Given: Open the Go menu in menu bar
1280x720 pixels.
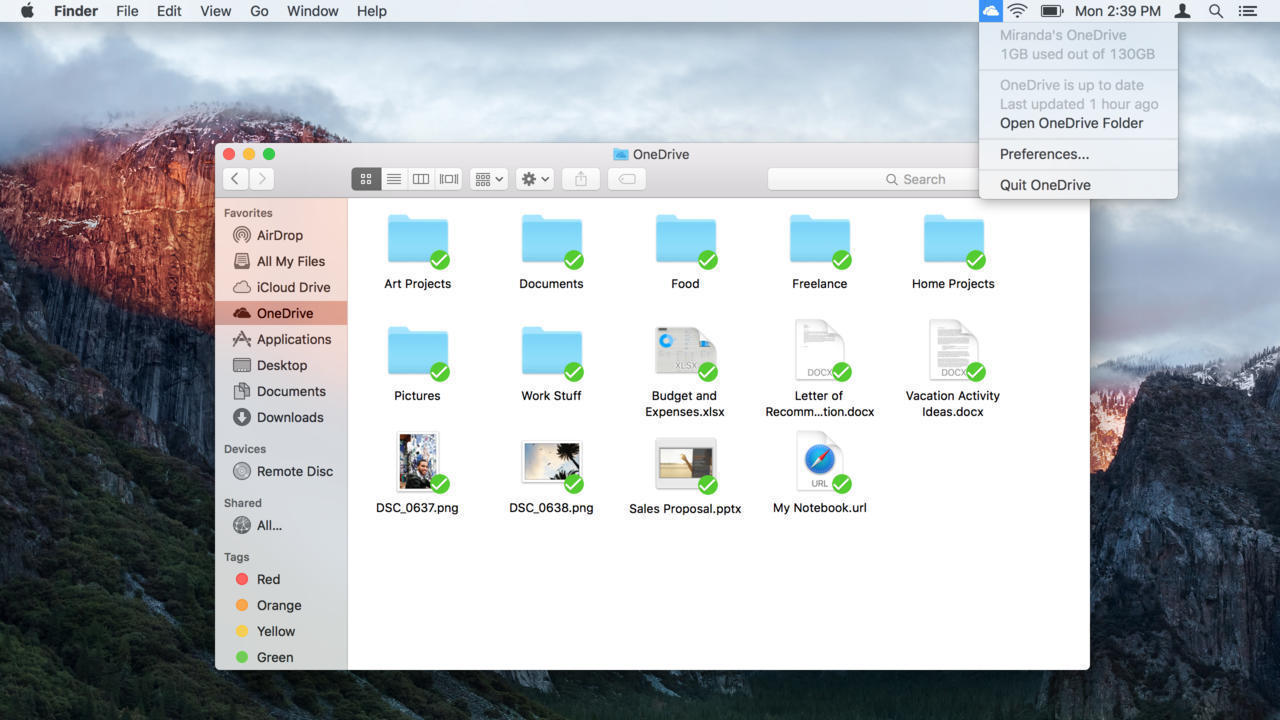Looking at the screenshot, I should point(259,11).
